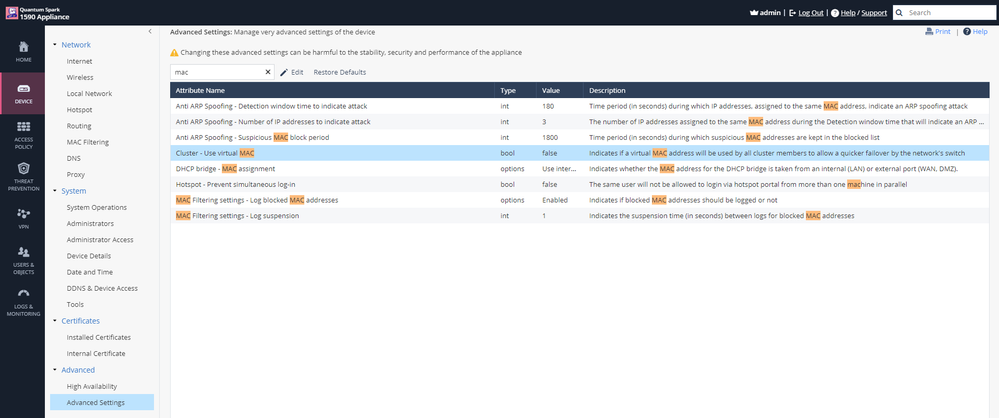The image size is (999, 418).
Task: Collapse the Network tree section
Action: click(x=55, y=45)
